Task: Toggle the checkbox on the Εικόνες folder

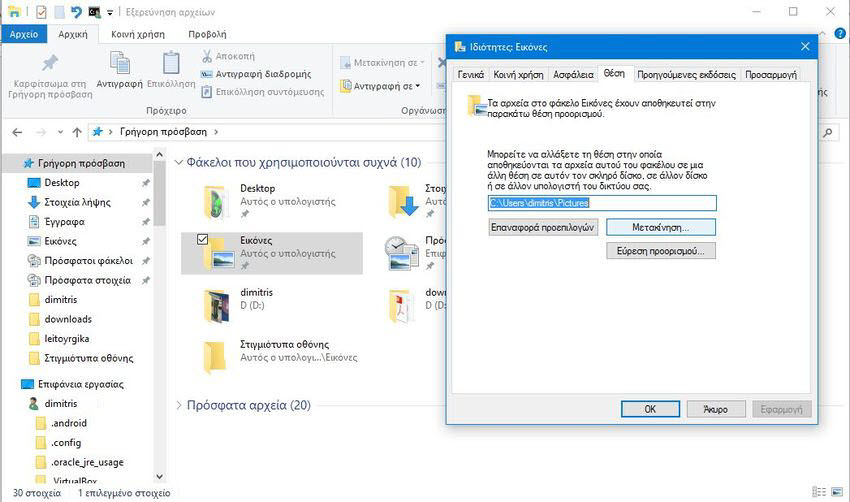Action: (203, 239)
